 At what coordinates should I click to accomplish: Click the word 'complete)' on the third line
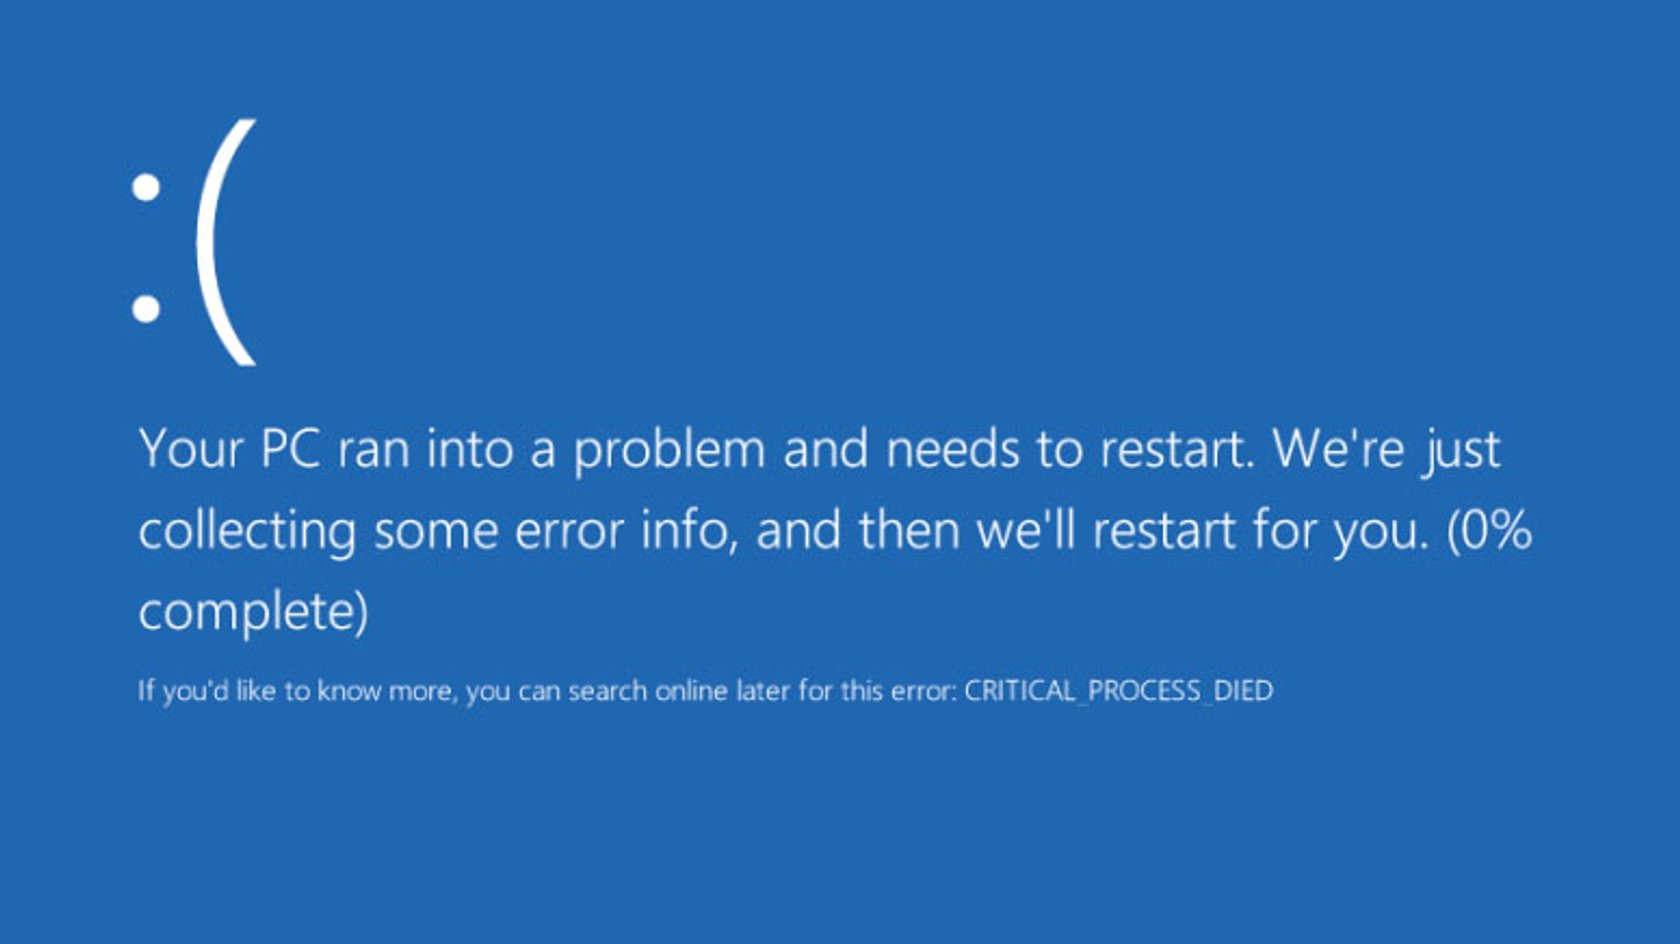click(x=253, y=612)
